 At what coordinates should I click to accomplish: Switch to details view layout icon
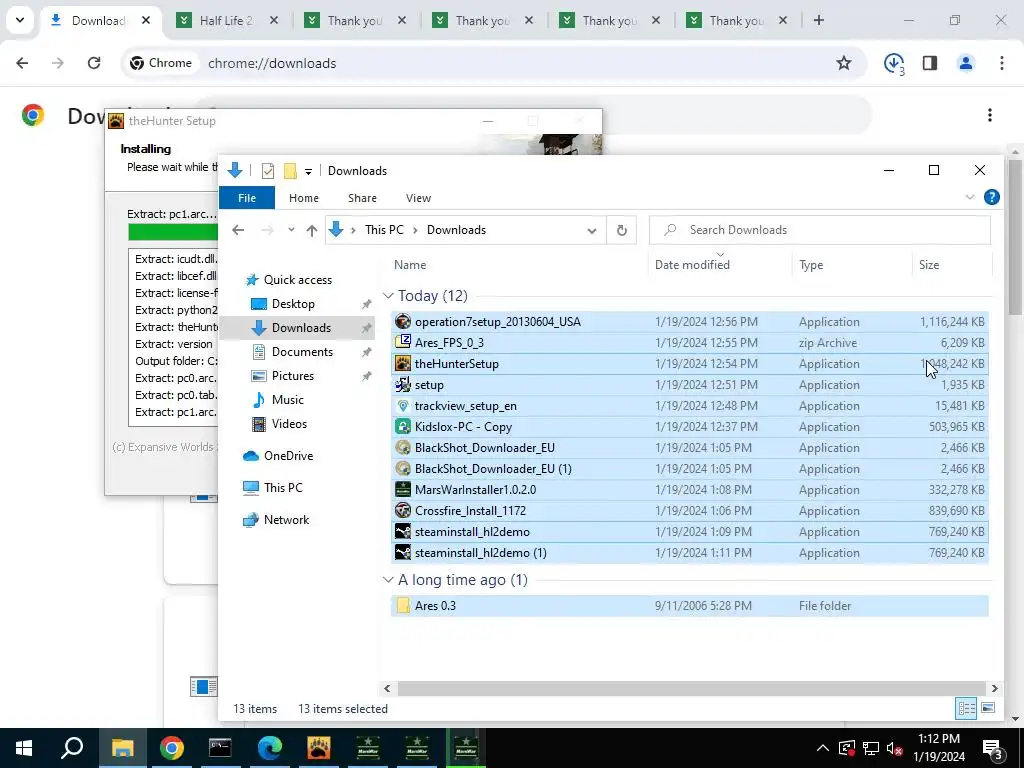coord(966,708)
